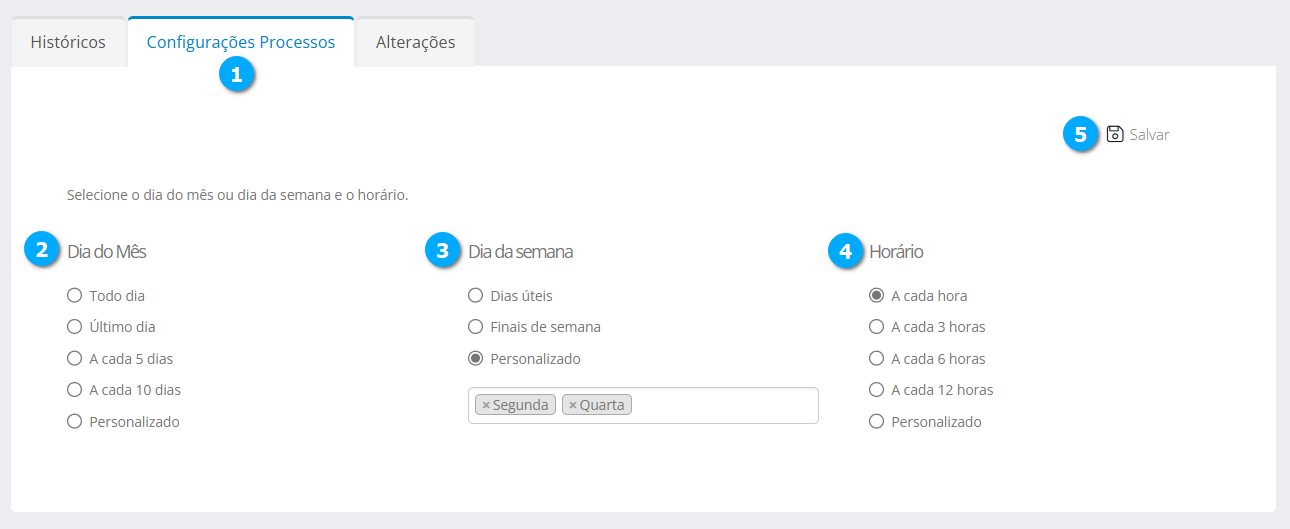The width and height of the screenshot is (1290, 529).
Task: Select Personalizado under Horário
Action: (x=877, y=422)
